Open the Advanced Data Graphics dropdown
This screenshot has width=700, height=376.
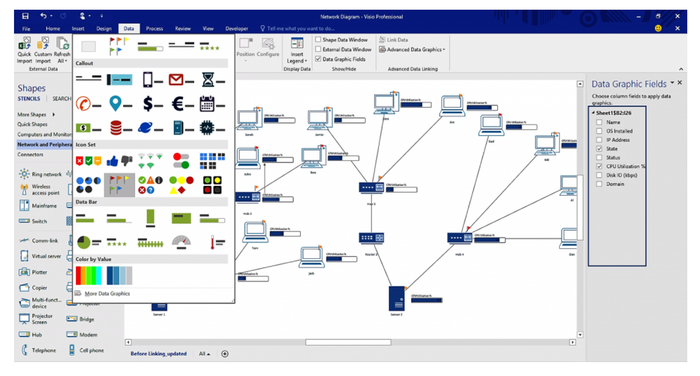[x=412, y=50]
